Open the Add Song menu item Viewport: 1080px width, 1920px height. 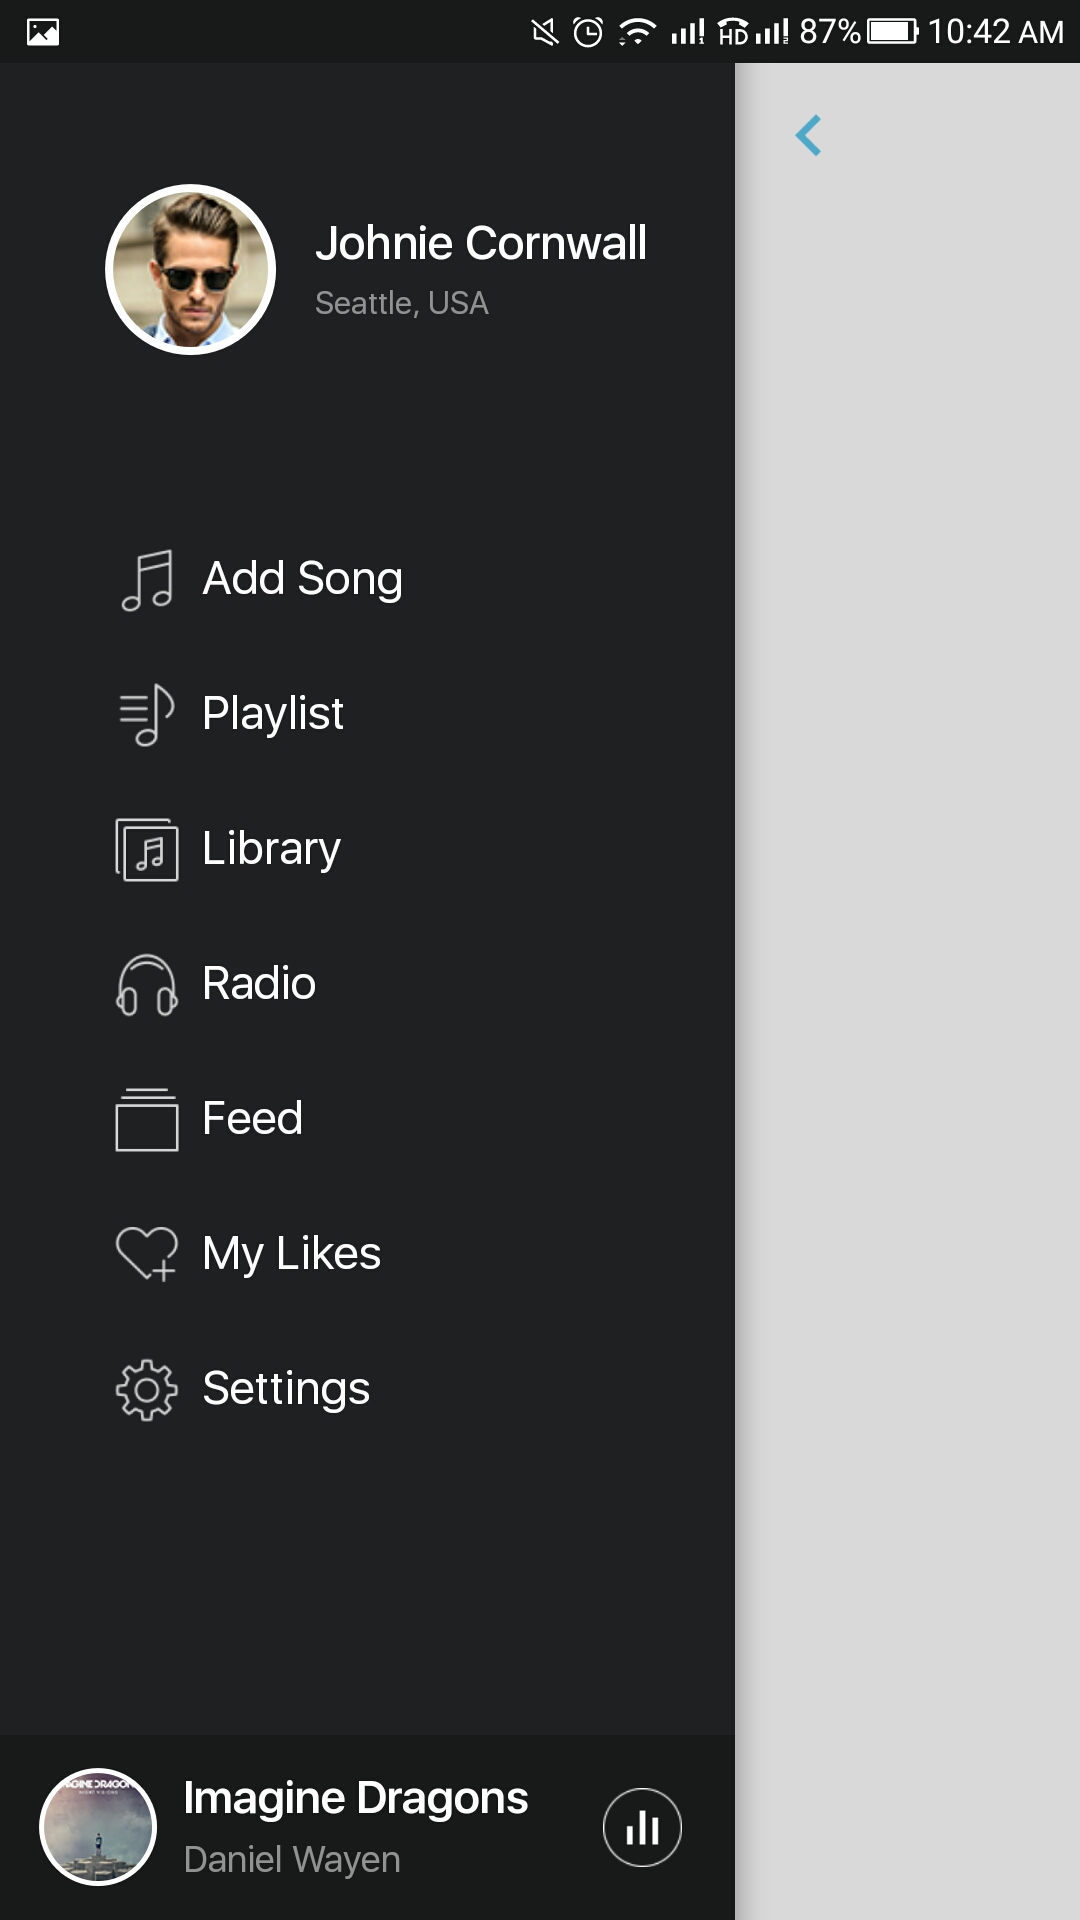click(x=302, y=579)
